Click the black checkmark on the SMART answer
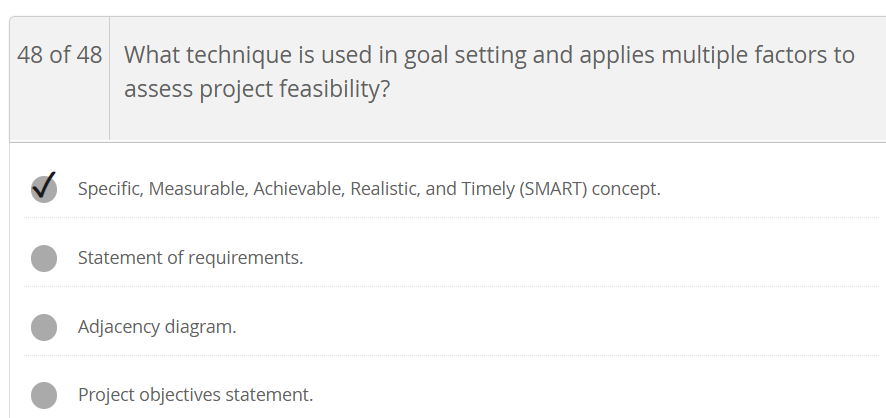 43,187
